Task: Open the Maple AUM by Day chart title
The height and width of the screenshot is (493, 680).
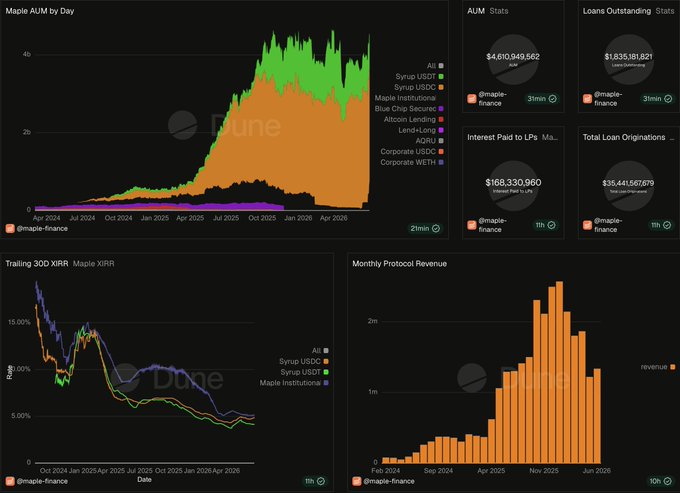Action: tap(40, 11)
